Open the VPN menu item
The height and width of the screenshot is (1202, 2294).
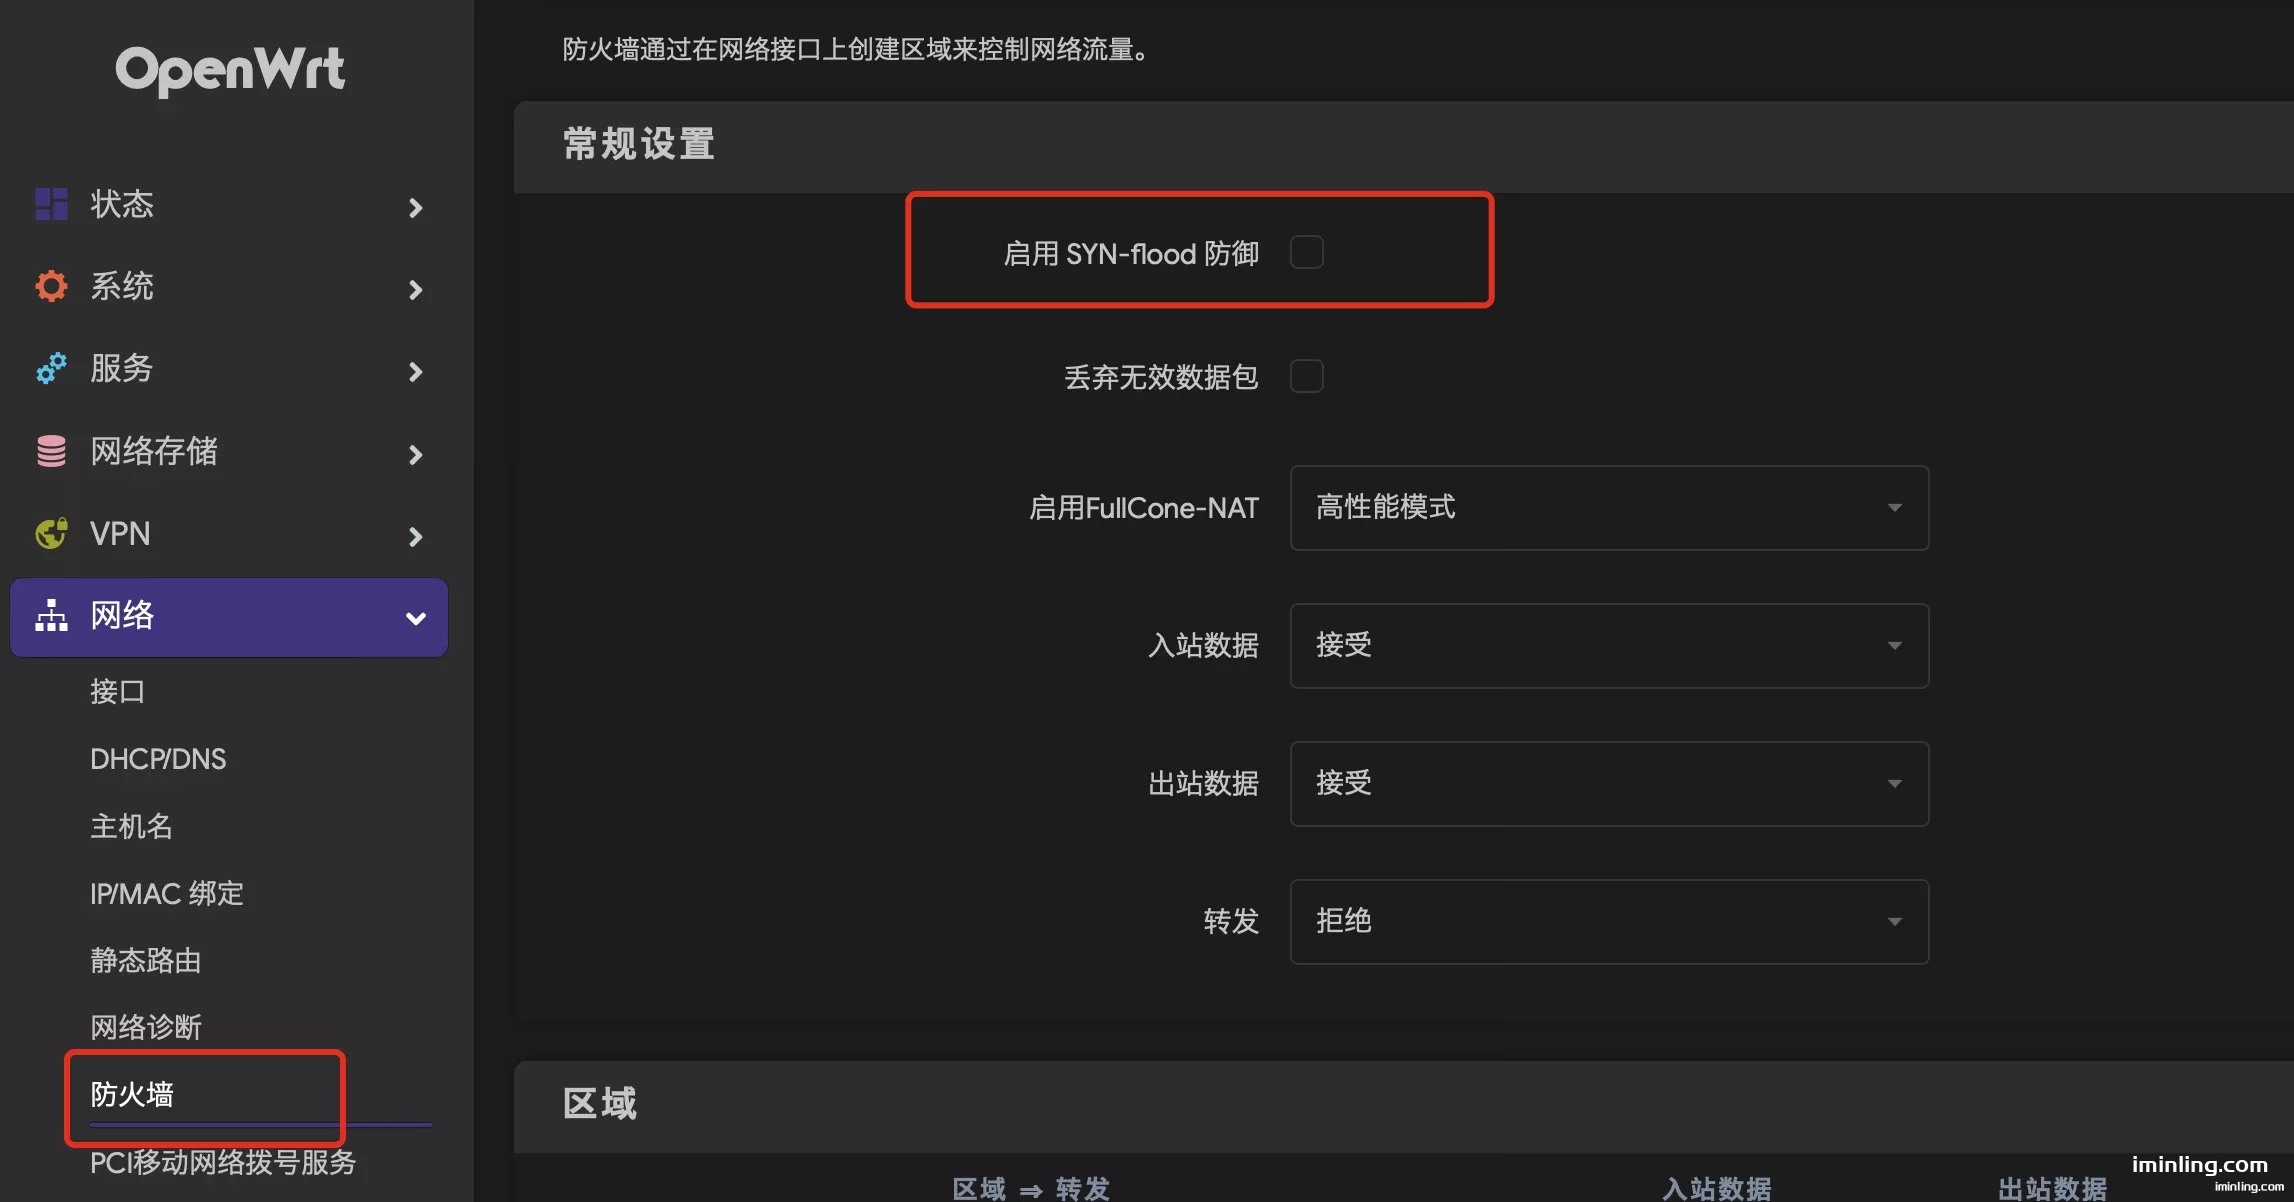[229, 533]
